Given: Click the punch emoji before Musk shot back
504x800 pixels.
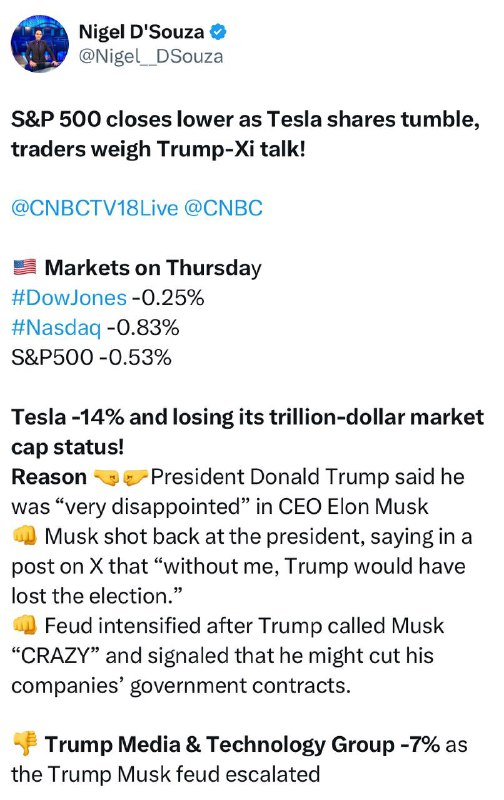Looking at the screenshot, I should pyautogui.click(x=24, y=536).
